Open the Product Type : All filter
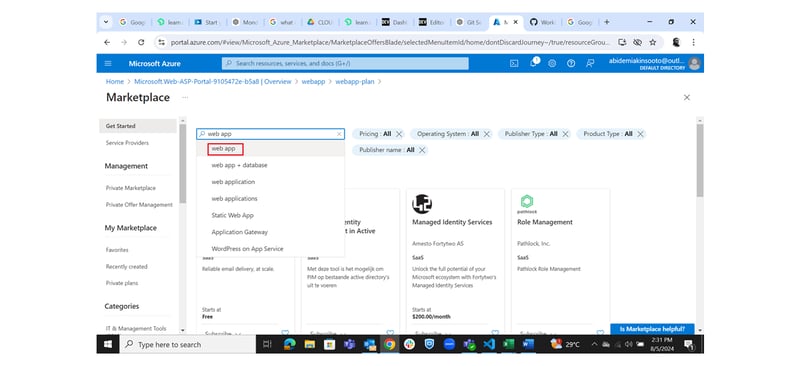Viewport: 800px width, 366px height. [608, 134]
